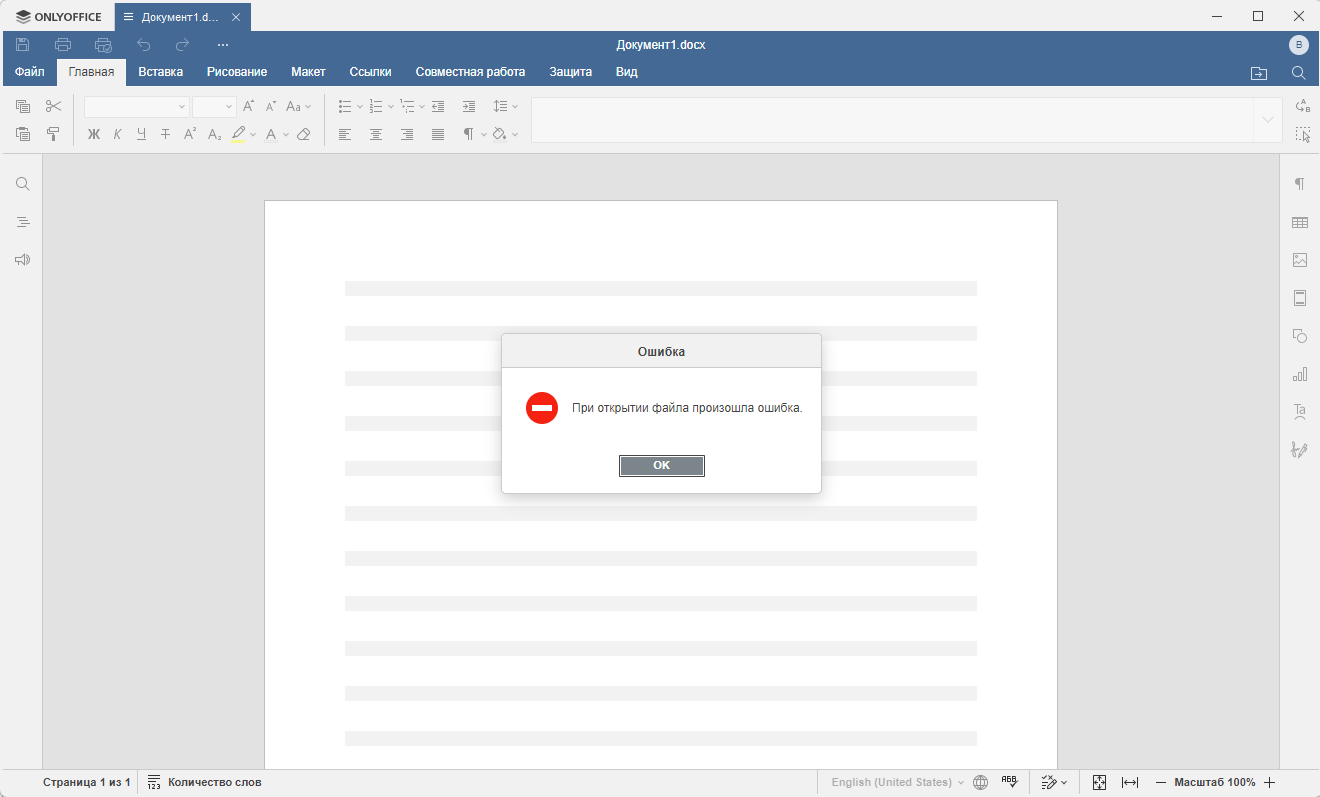Apply yellow highlight color
This screenshot has width=1320, height=797.
pos(238,134)
